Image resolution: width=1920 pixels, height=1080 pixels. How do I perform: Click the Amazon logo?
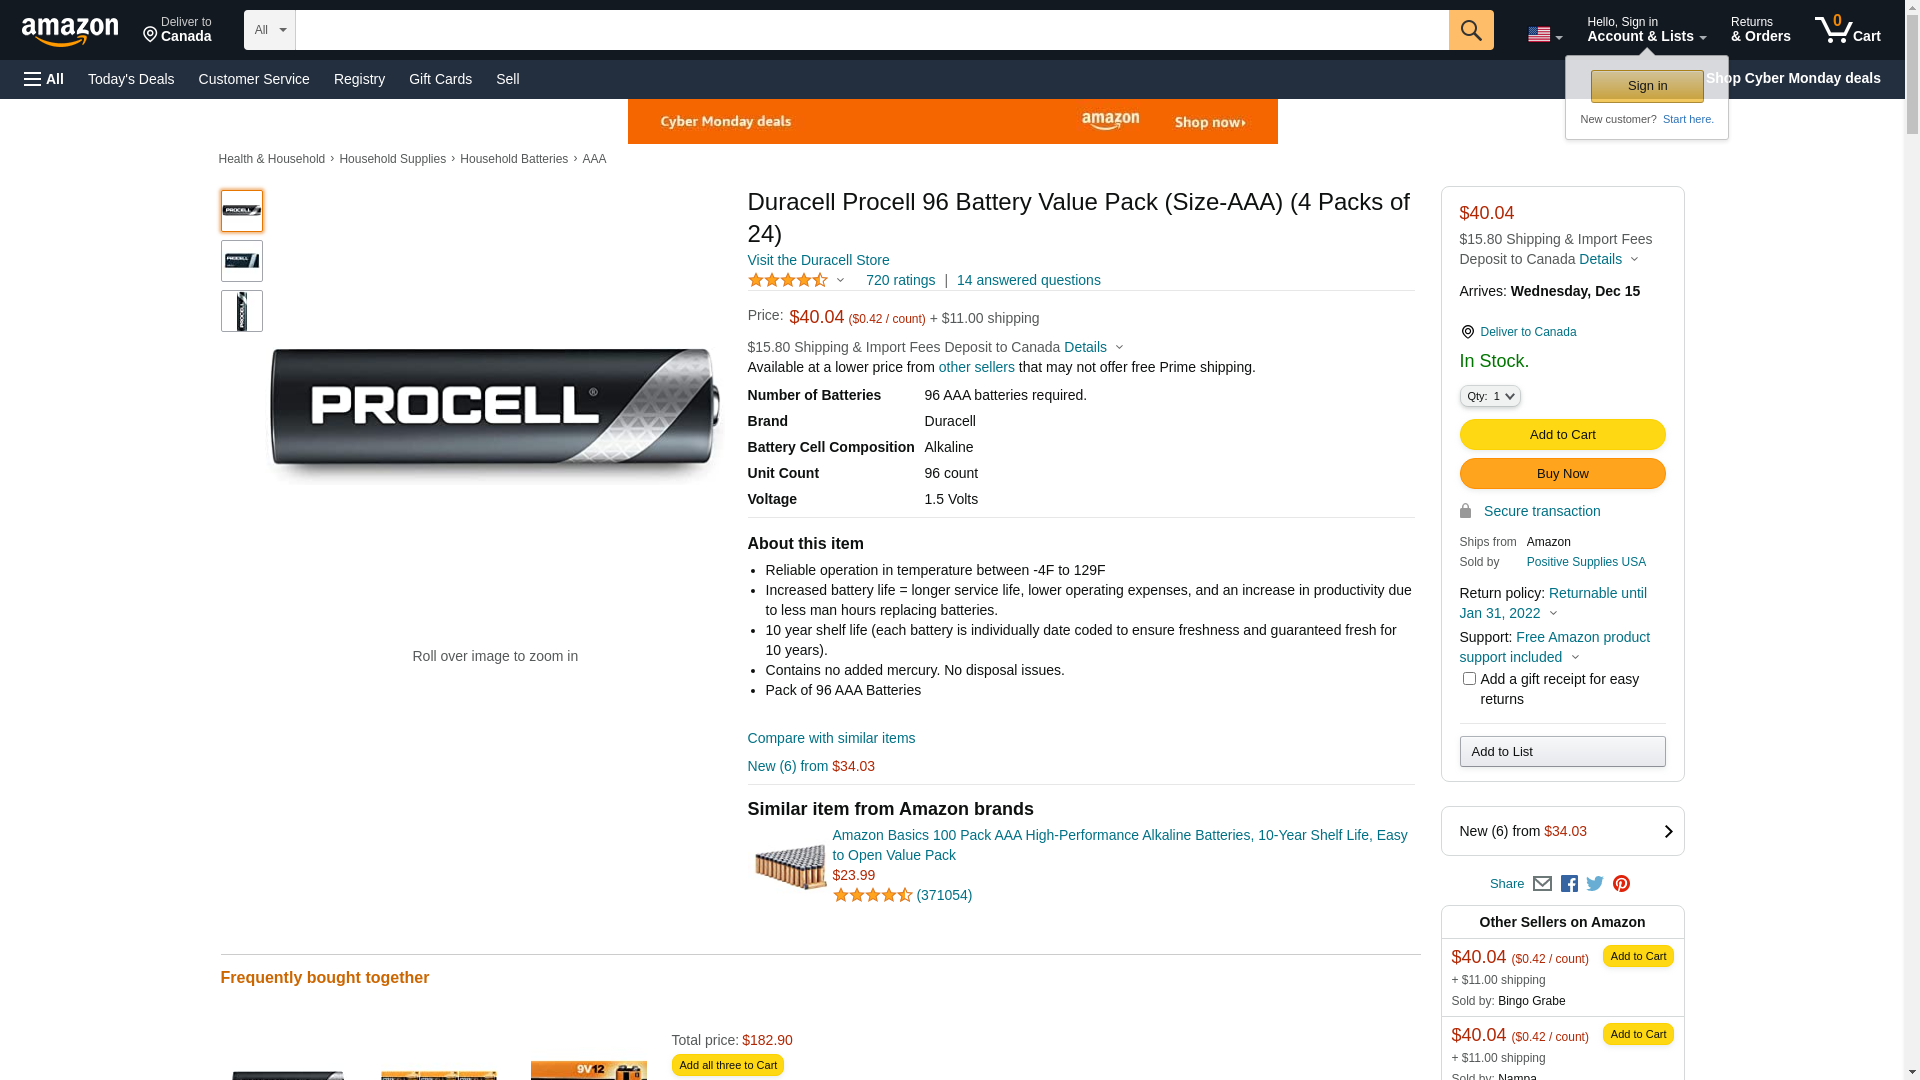coord(70,32)
